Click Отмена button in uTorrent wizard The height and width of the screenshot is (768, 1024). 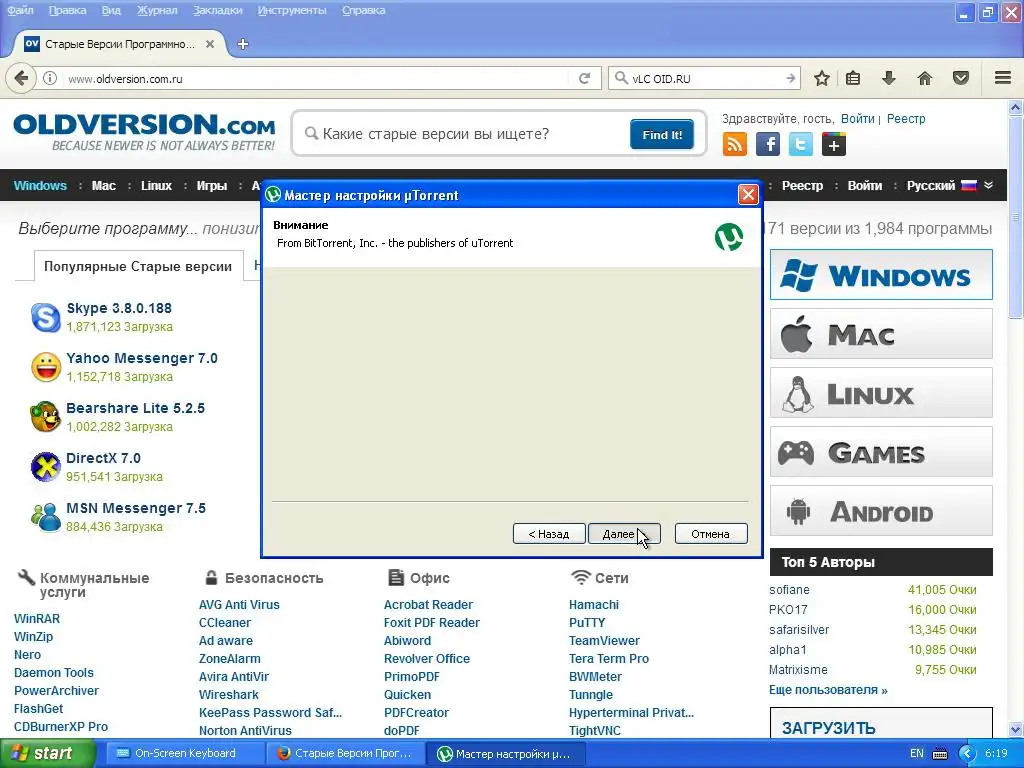tap(711, 534)
